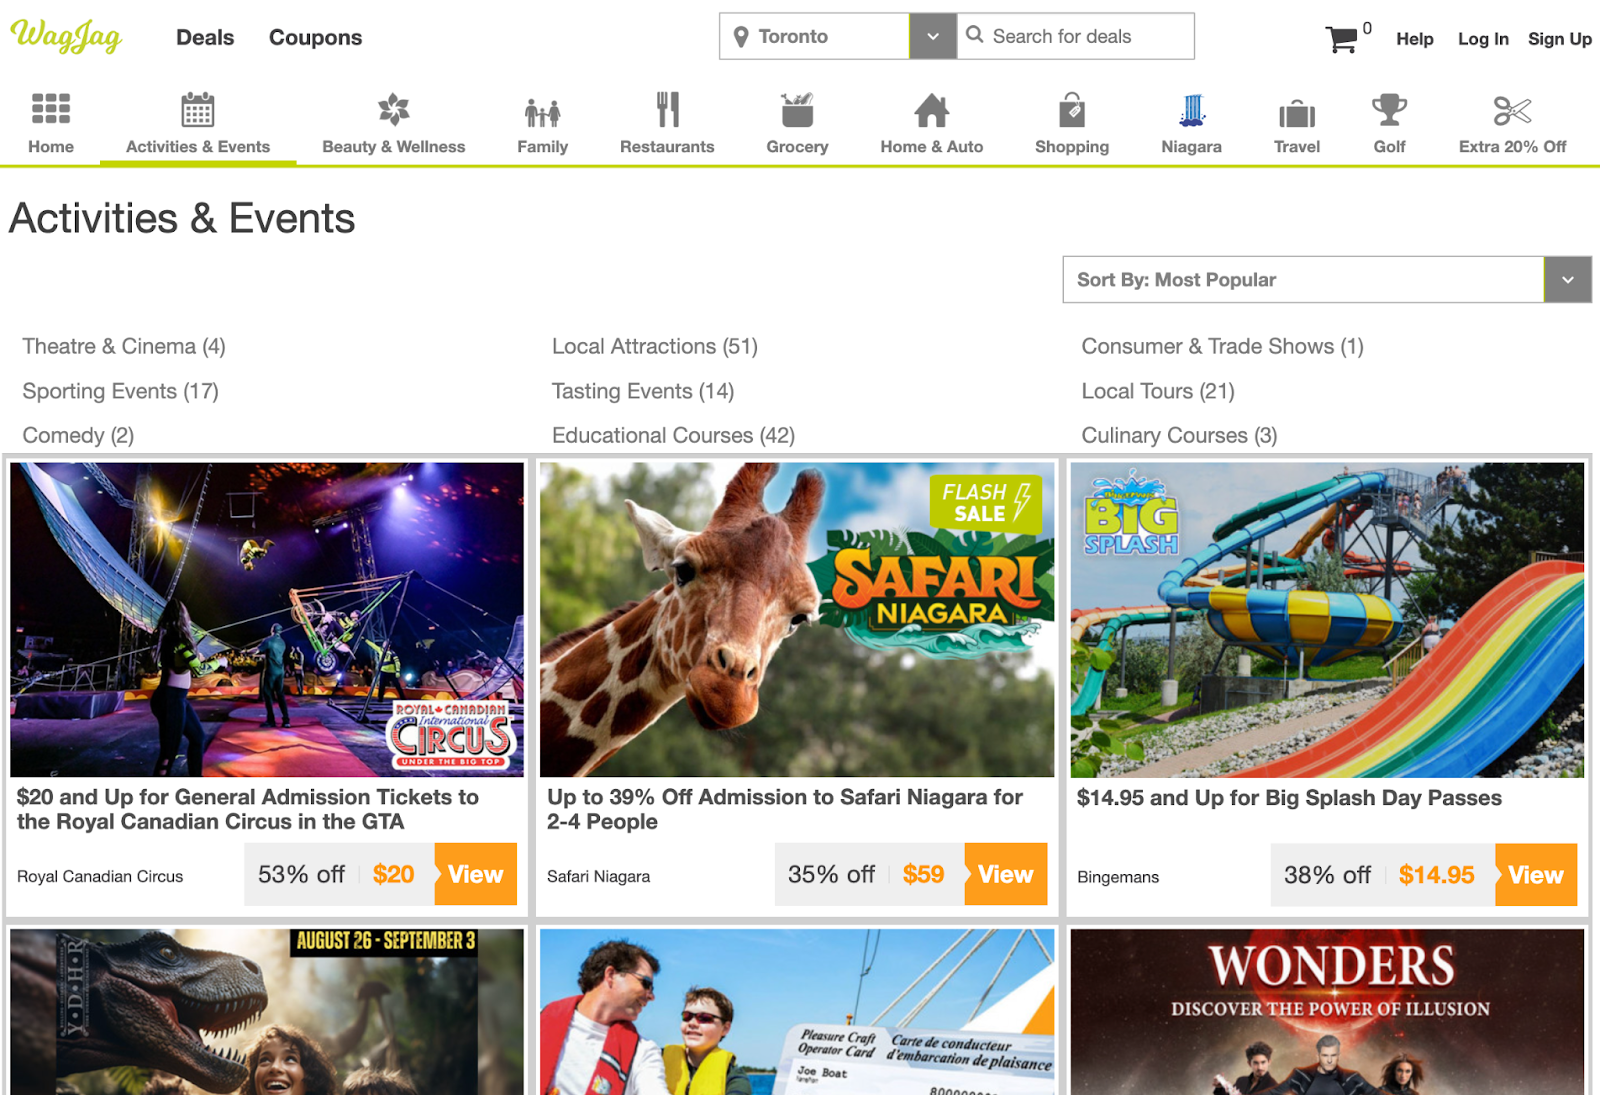Open the Home grid icon
Viewport: 1600px width, 1095px height.
[51, 108]
